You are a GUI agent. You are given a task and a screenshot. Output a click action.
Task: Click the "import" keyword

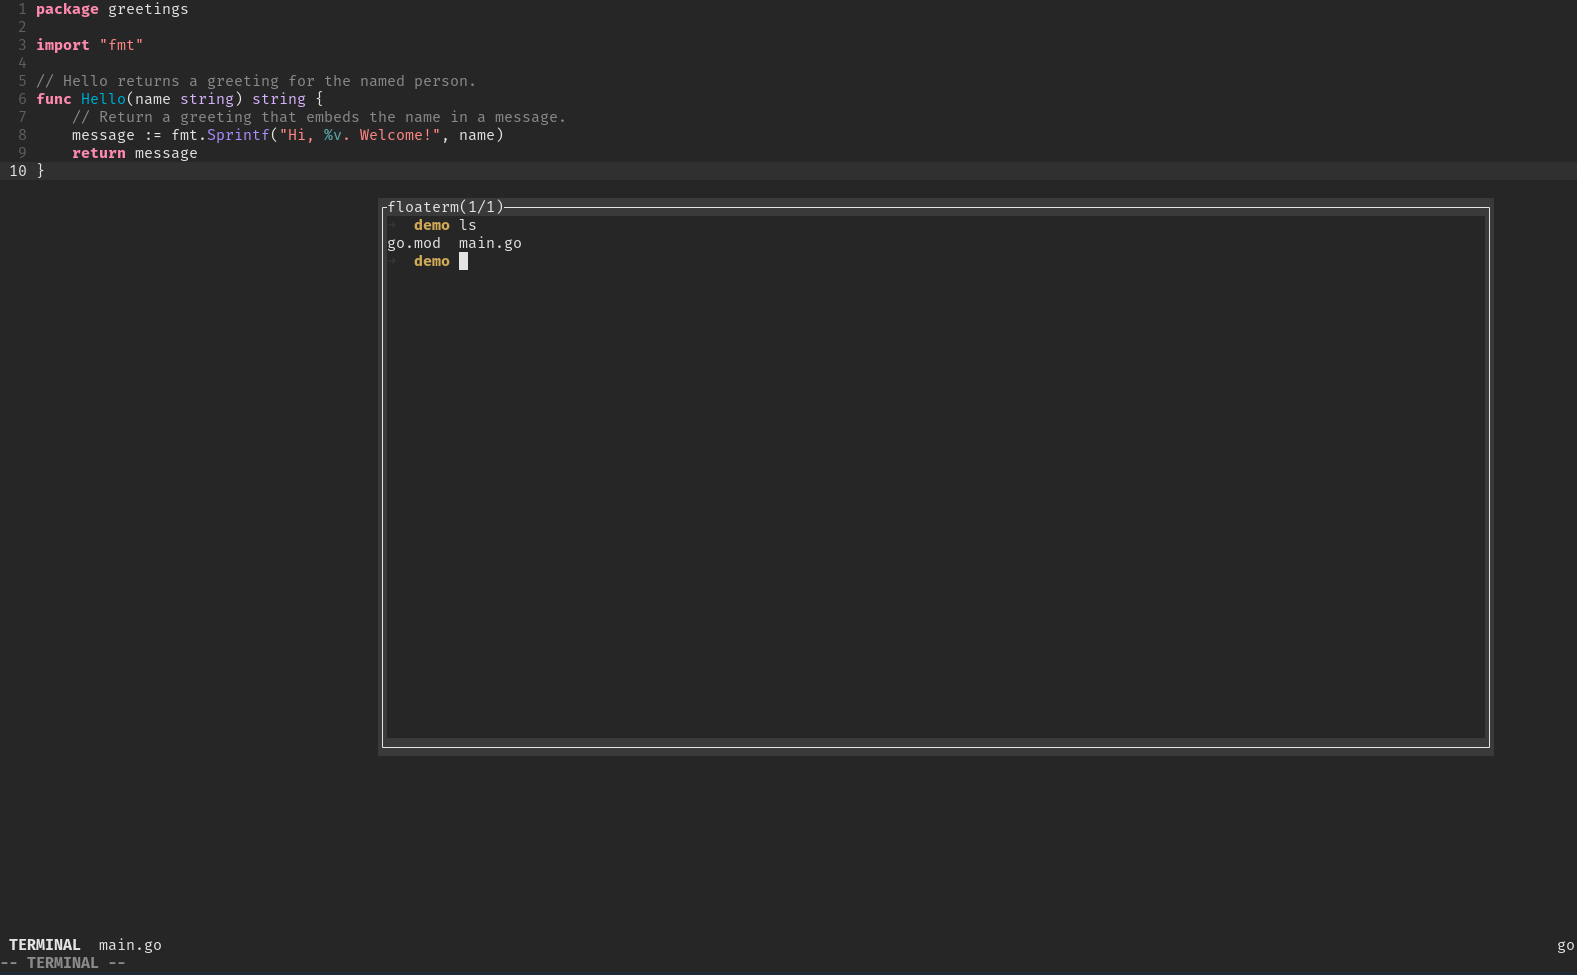click(x=63, y=45)
